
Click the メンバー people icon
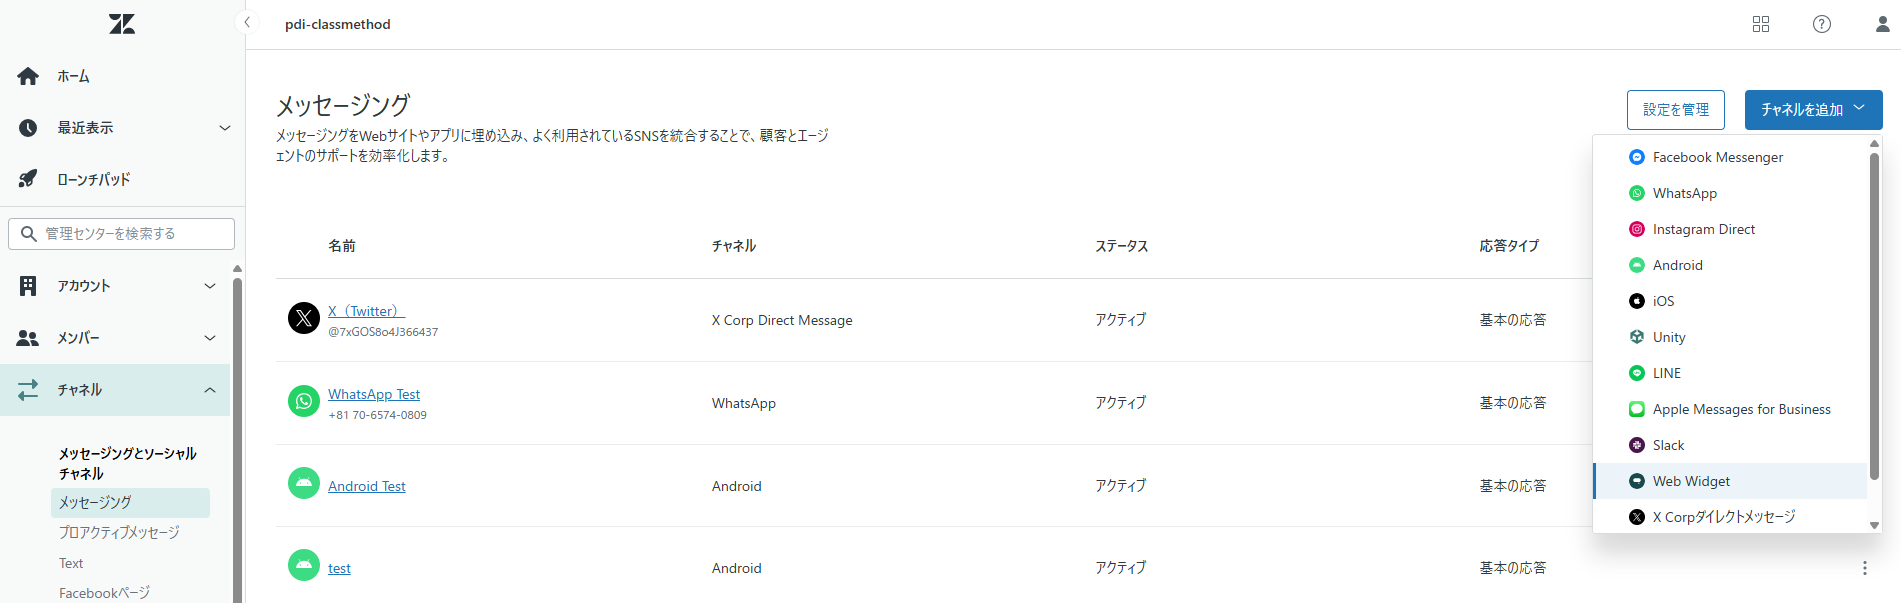(26, 337)
